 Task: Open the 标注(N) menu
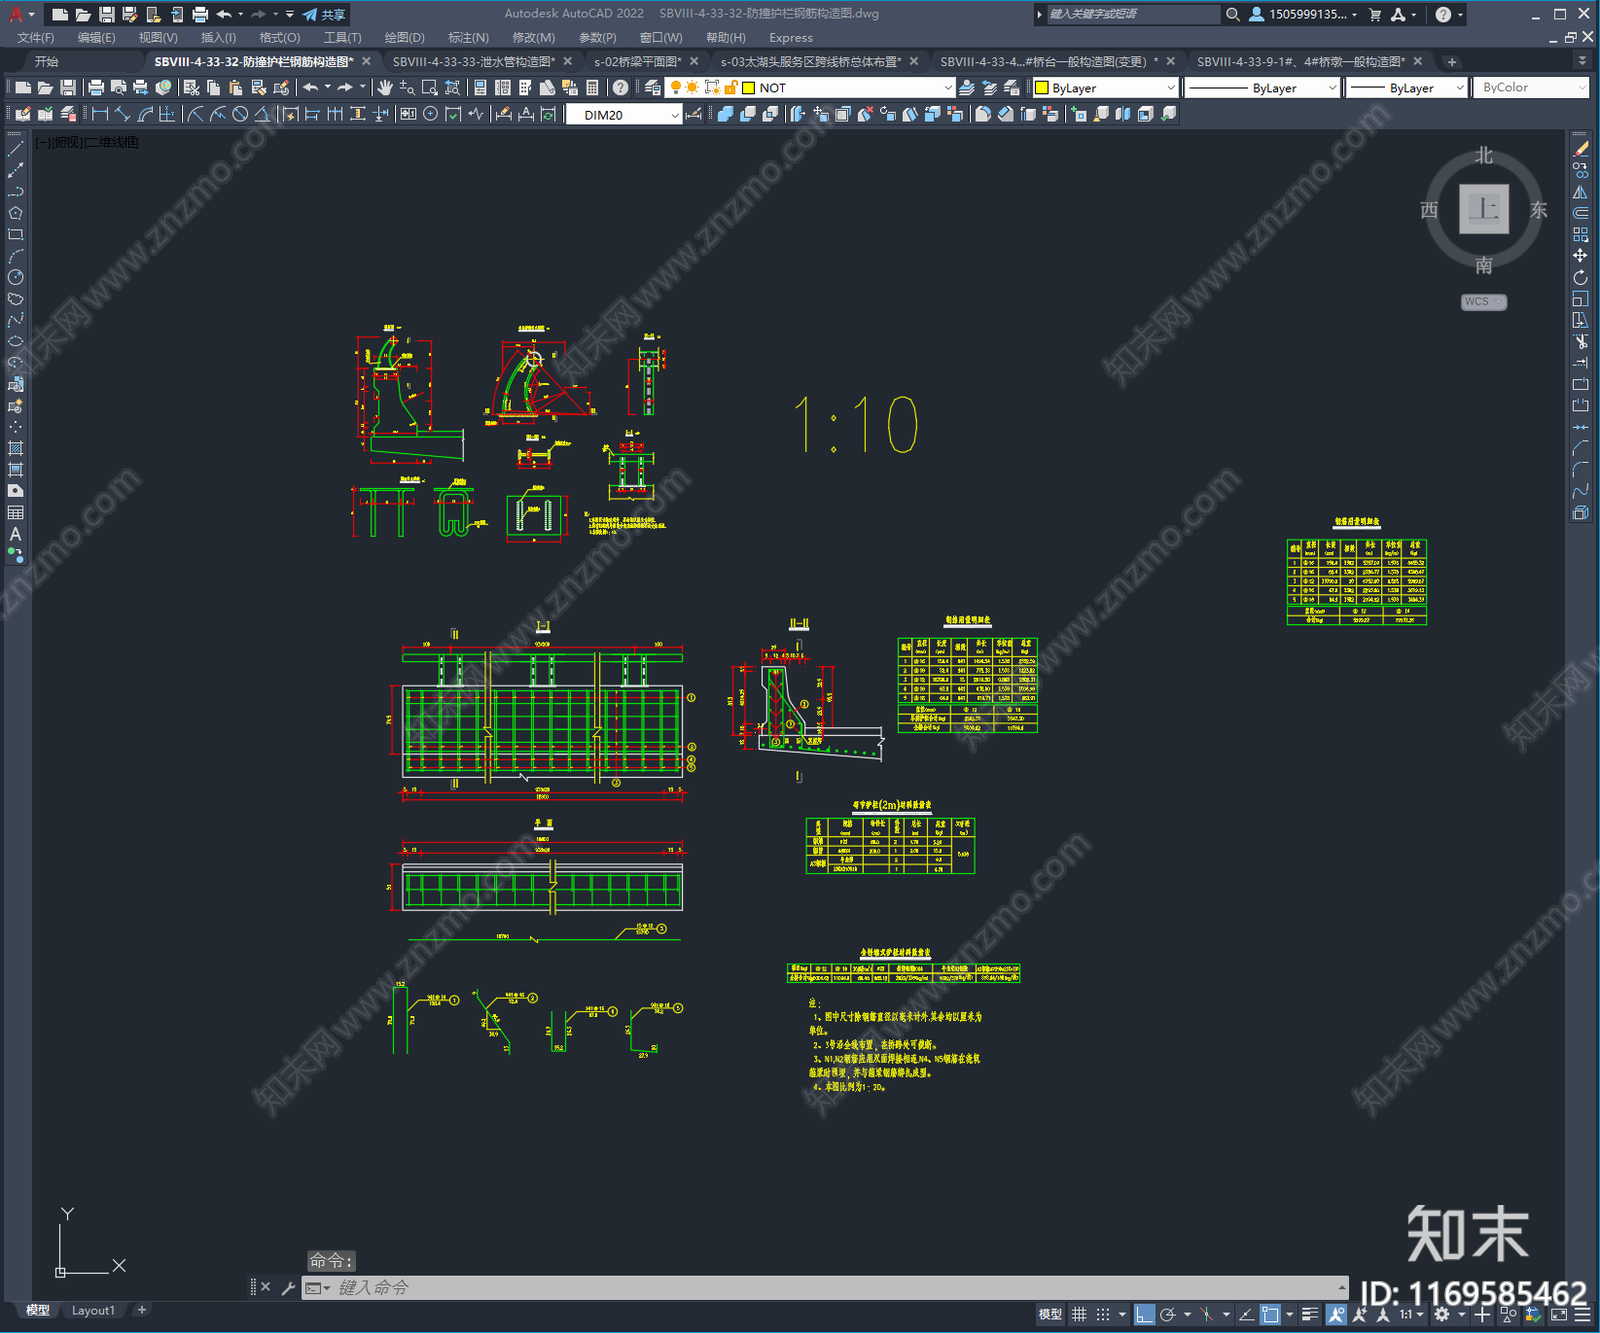click(468, 38)
